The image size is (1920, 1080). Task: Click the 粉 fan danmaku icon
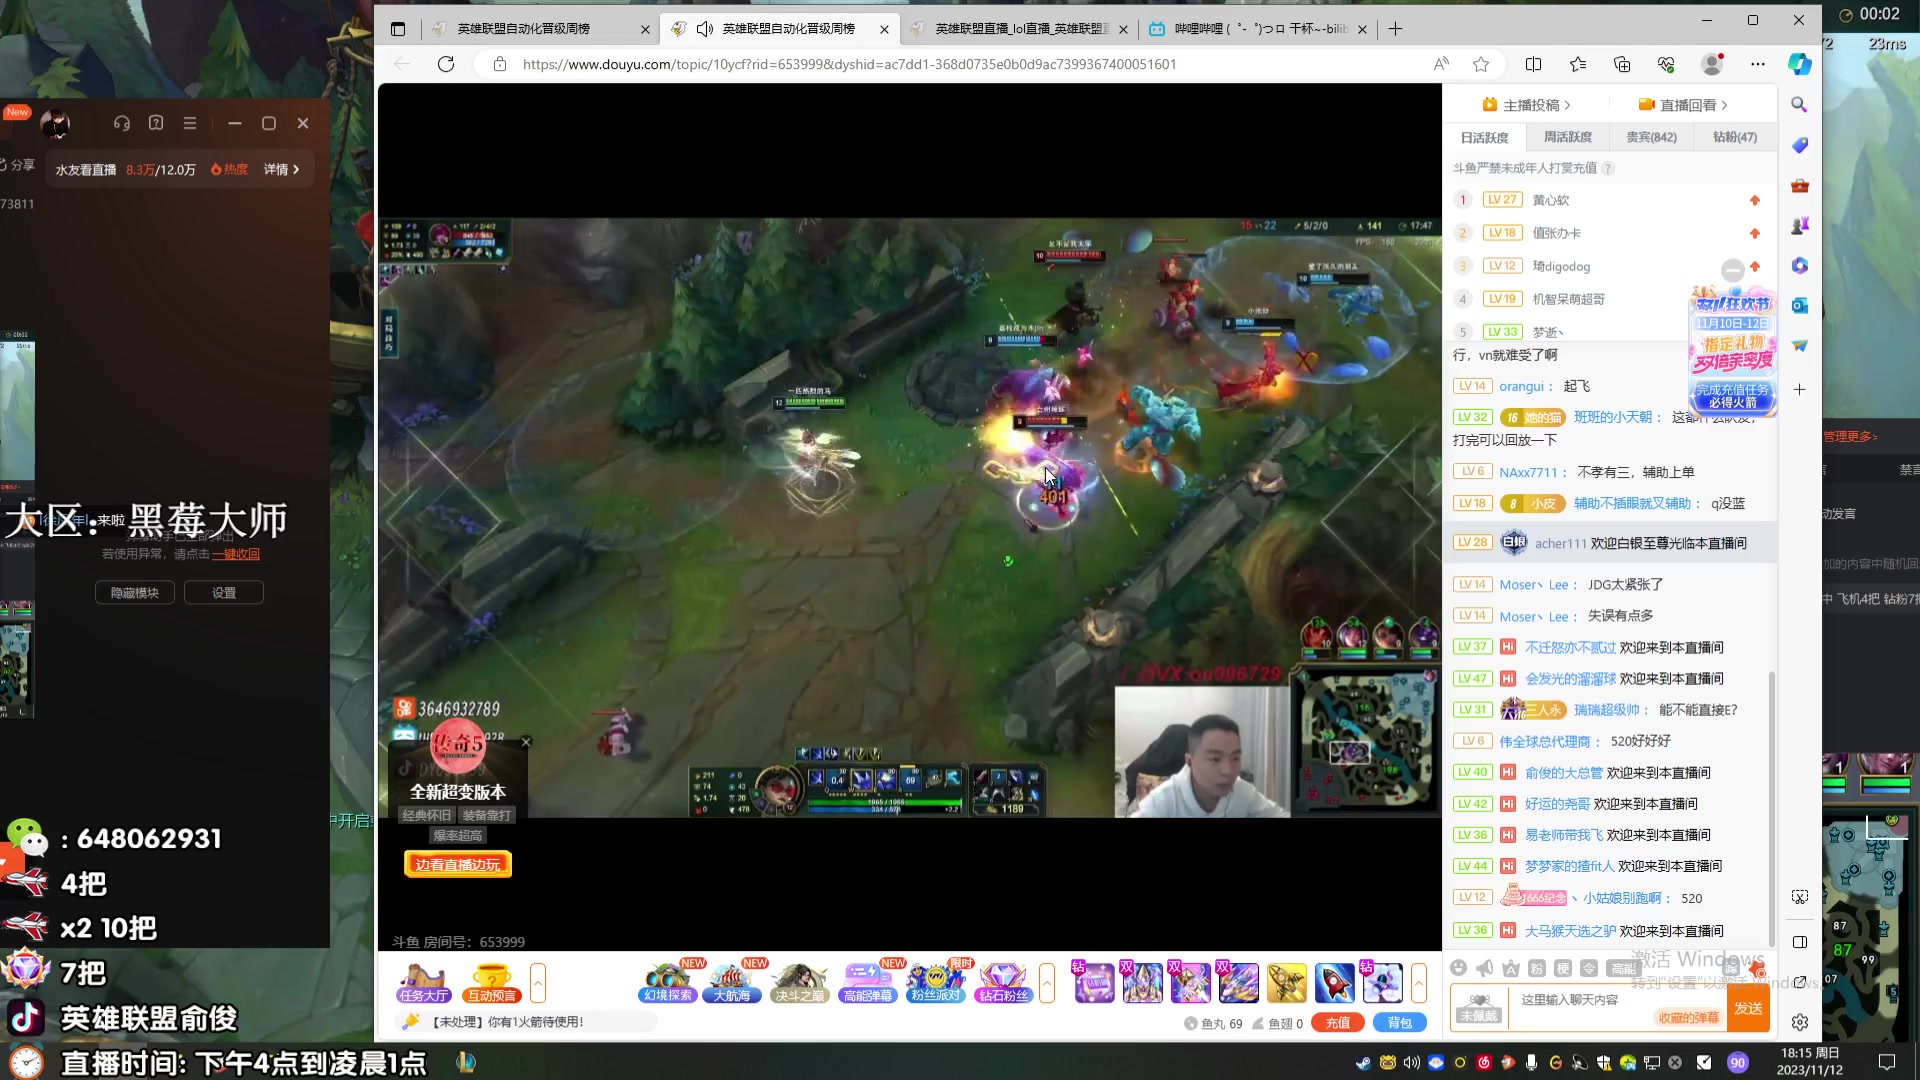click(1536, 968)
